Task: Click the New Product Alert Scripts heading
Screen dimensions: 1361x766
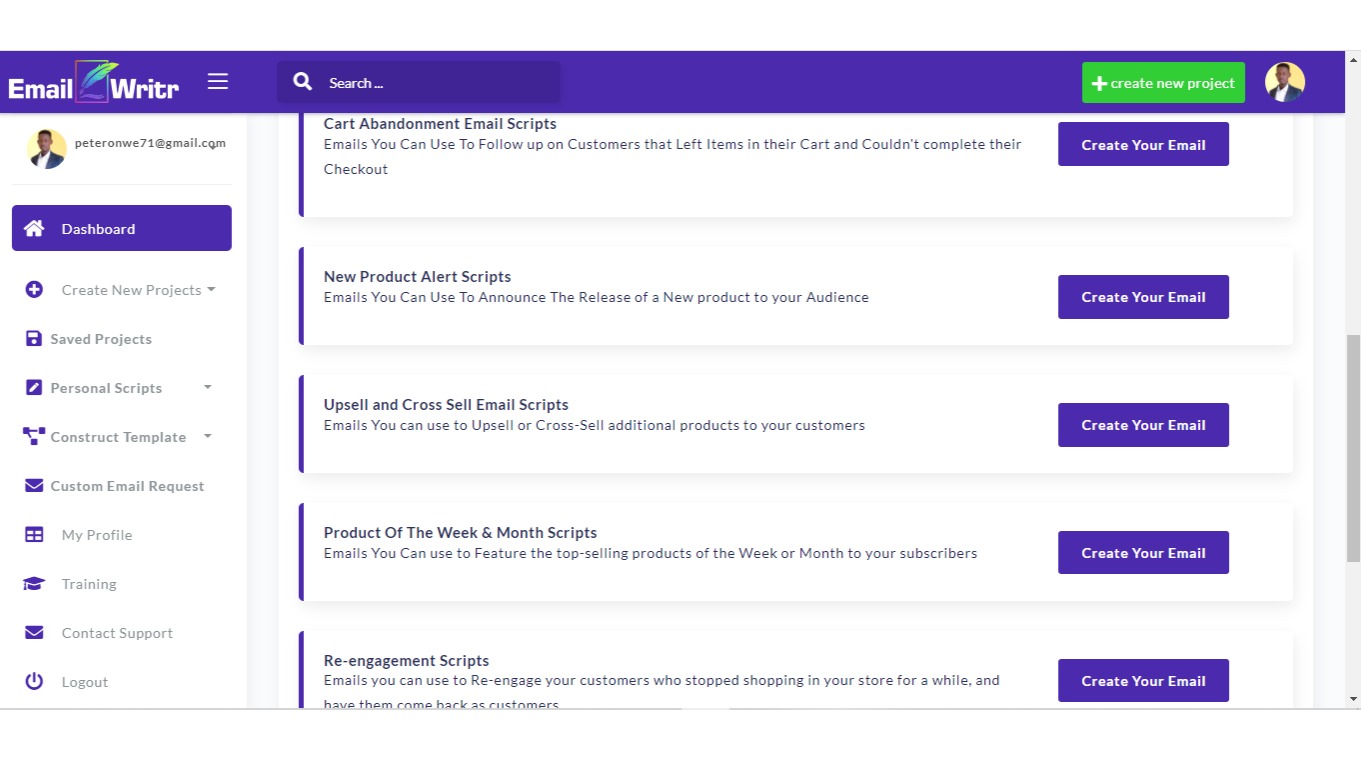Action: pyautogui.click(x=417, y=277)
